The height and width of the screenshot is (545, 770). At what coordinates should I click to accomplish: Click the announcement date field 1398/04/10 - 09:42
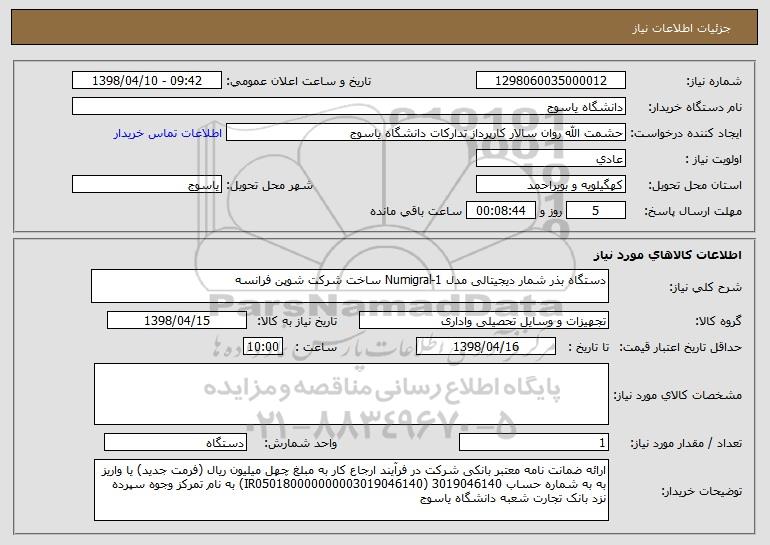(147, 81)
